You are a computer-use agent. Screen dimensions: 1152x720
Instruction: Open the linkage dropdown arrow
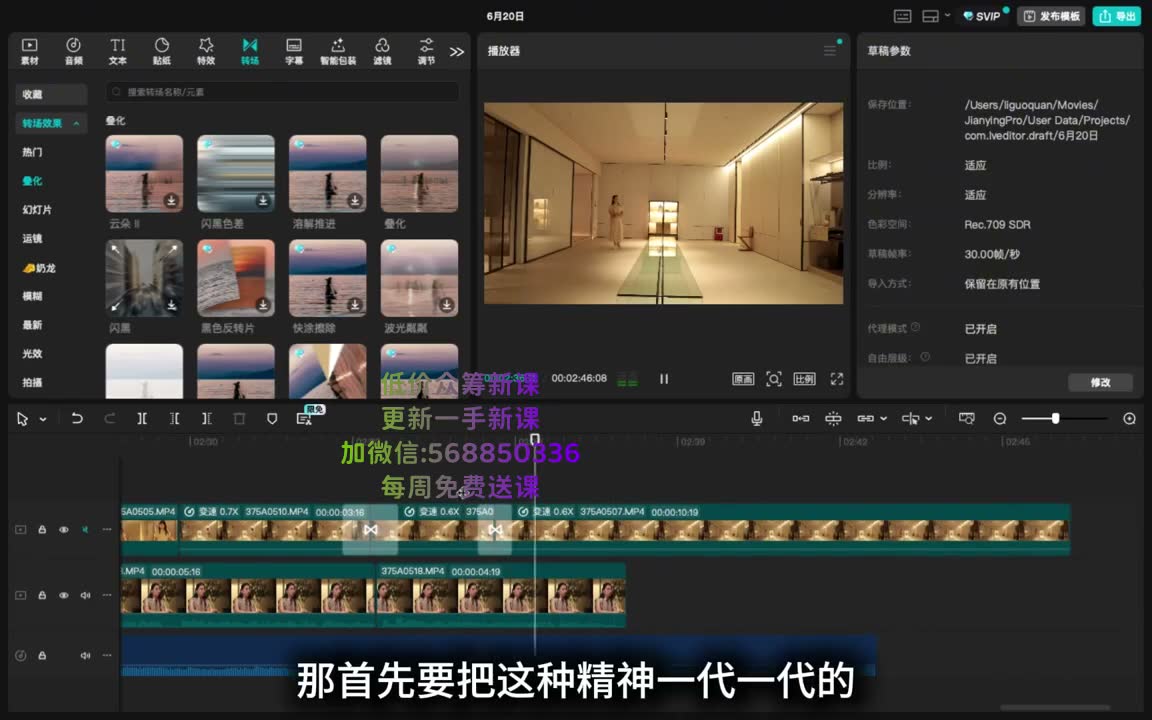click(x=884, y=419)
